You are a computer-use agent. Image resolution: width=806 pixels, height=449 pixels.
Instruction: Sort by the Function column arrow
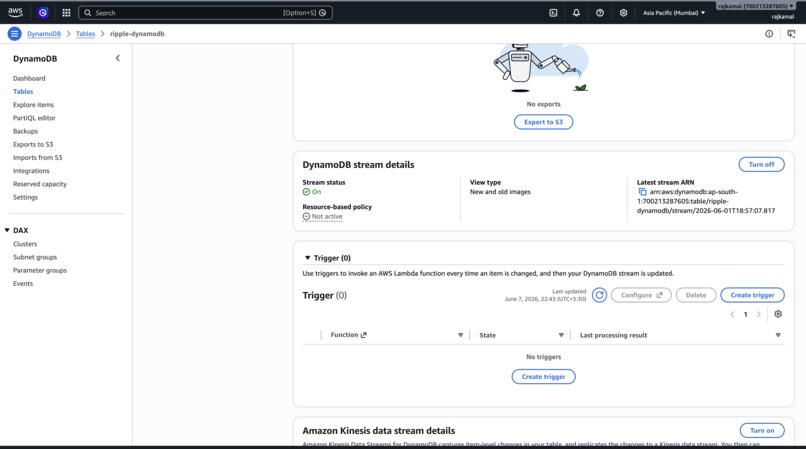[x=461, y=335]
